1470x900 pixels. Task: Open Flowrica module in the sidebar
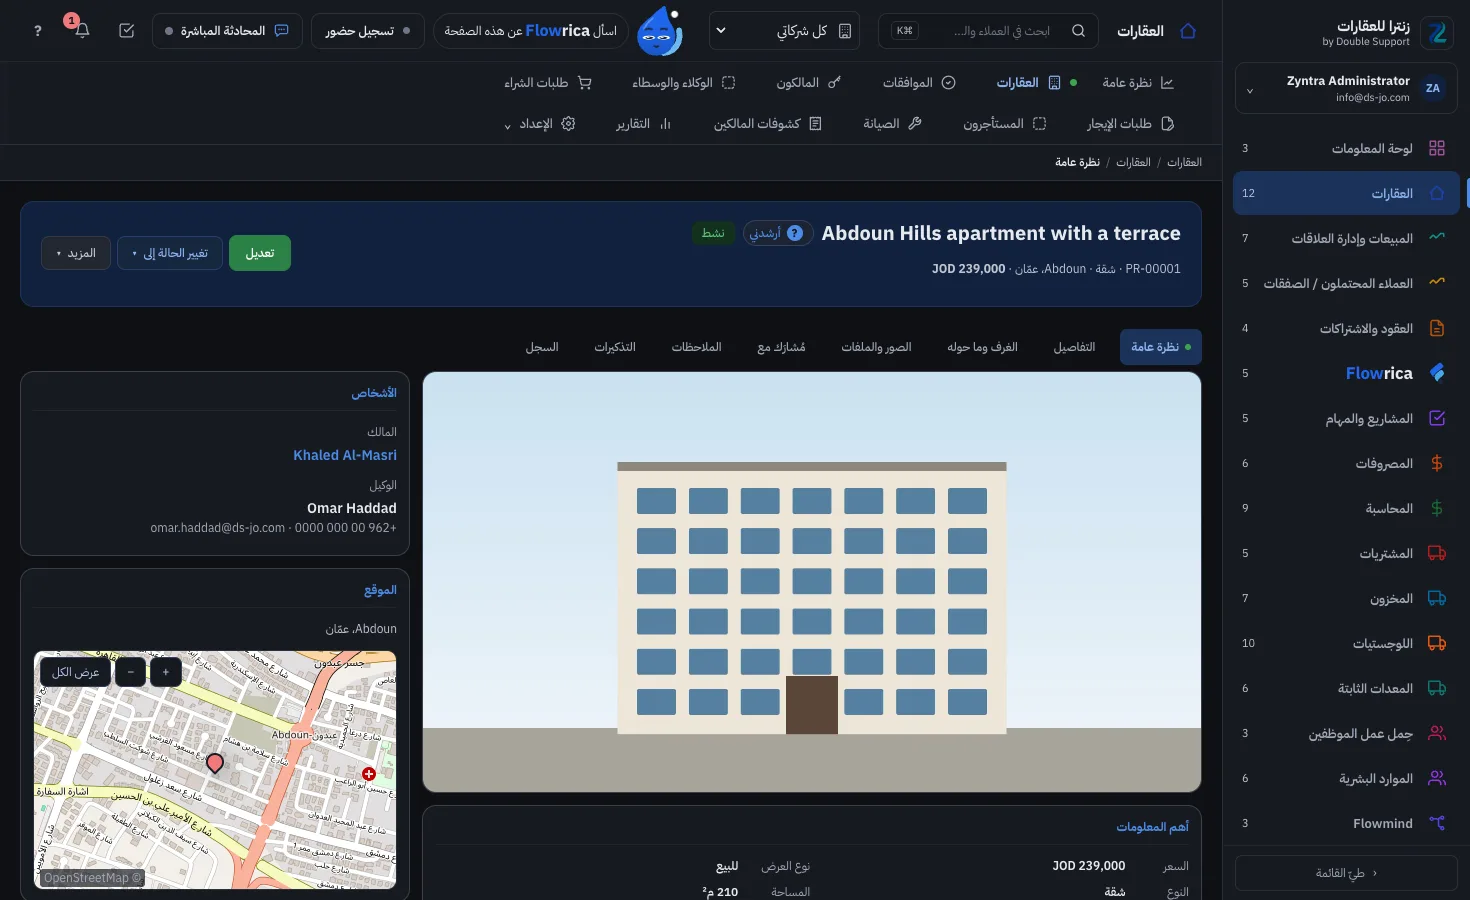coord(1346,373)
